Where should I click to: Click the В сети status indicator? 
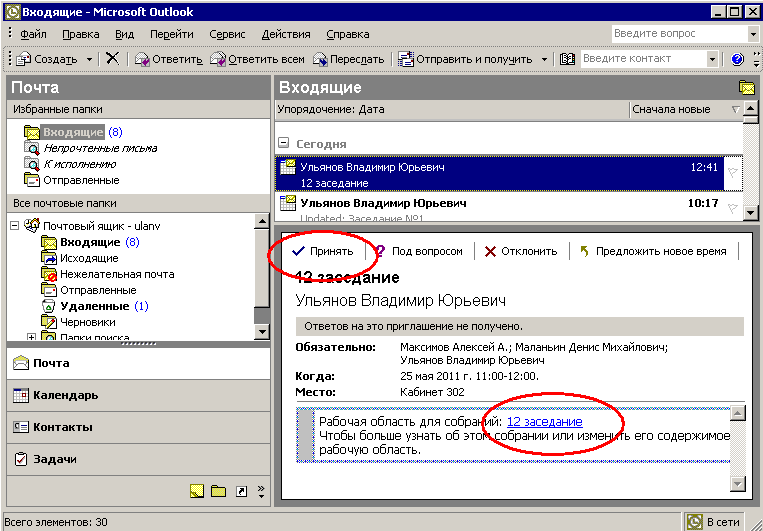coord(714,522)
